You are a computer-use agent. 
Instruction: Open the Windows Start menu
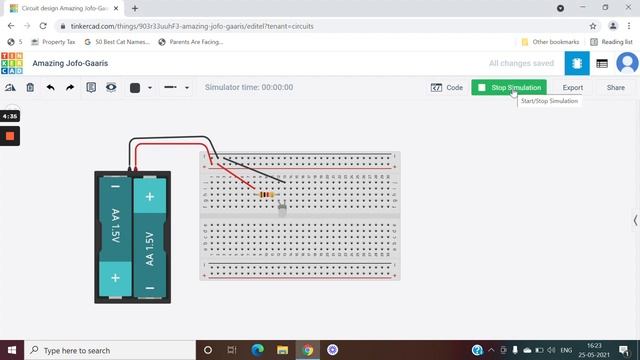(x=12, y=350)
